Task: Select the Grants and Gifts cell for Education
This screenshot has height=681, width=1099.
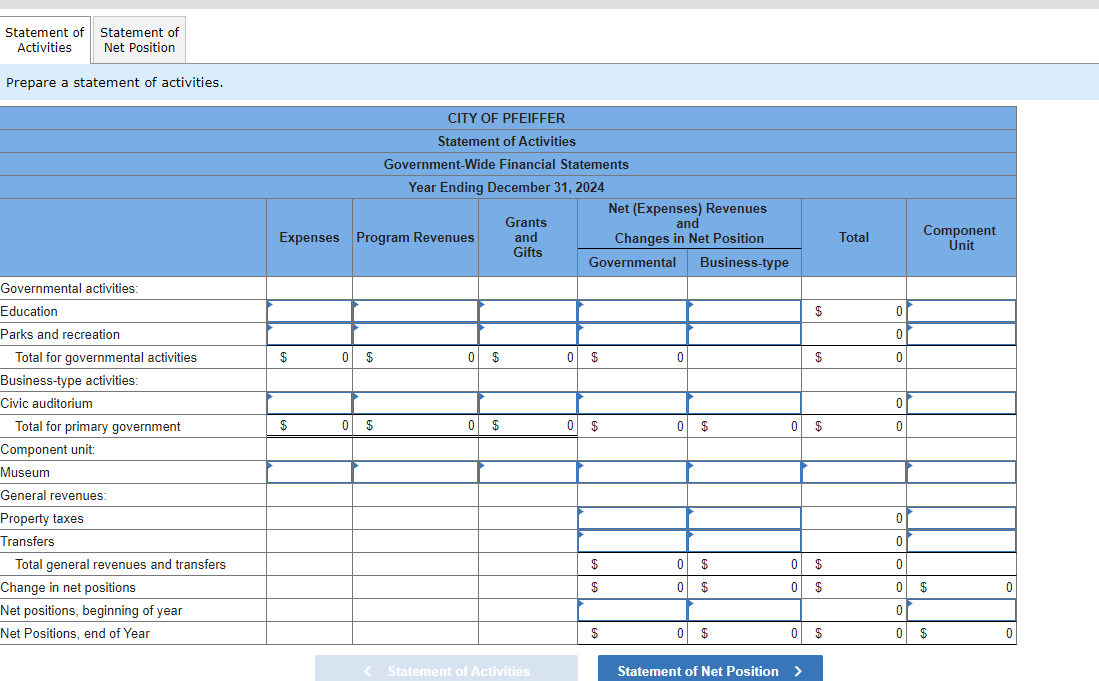Action: (x=526, y=310)
